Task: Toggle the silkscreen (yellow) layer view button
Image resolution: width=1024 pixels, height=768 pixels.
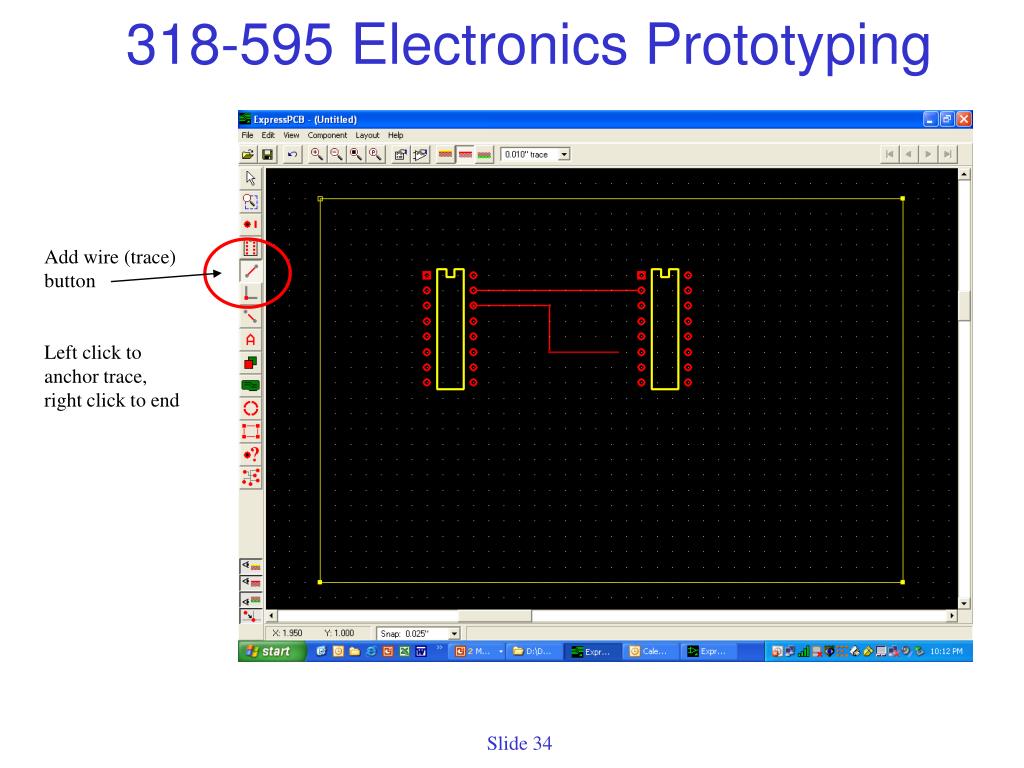Action: [x=445, y=155]
